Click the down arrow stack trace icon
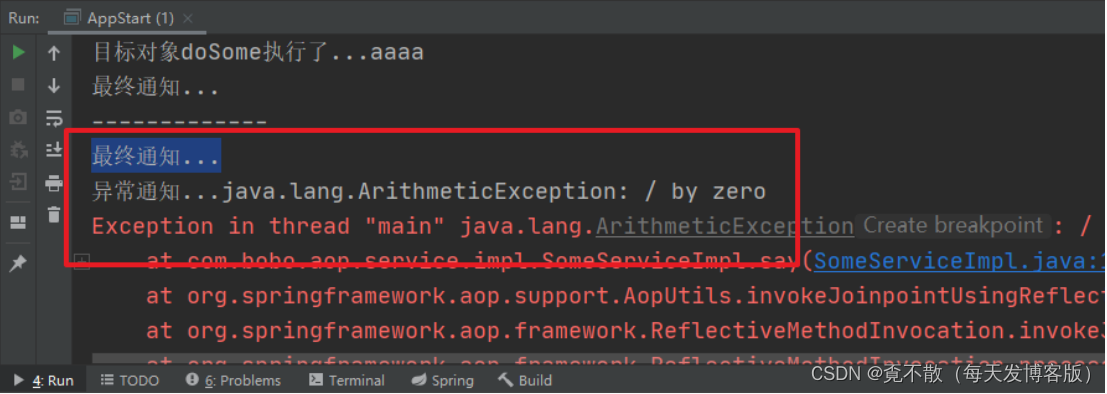Screen dimensions: 1107x394 54,85
